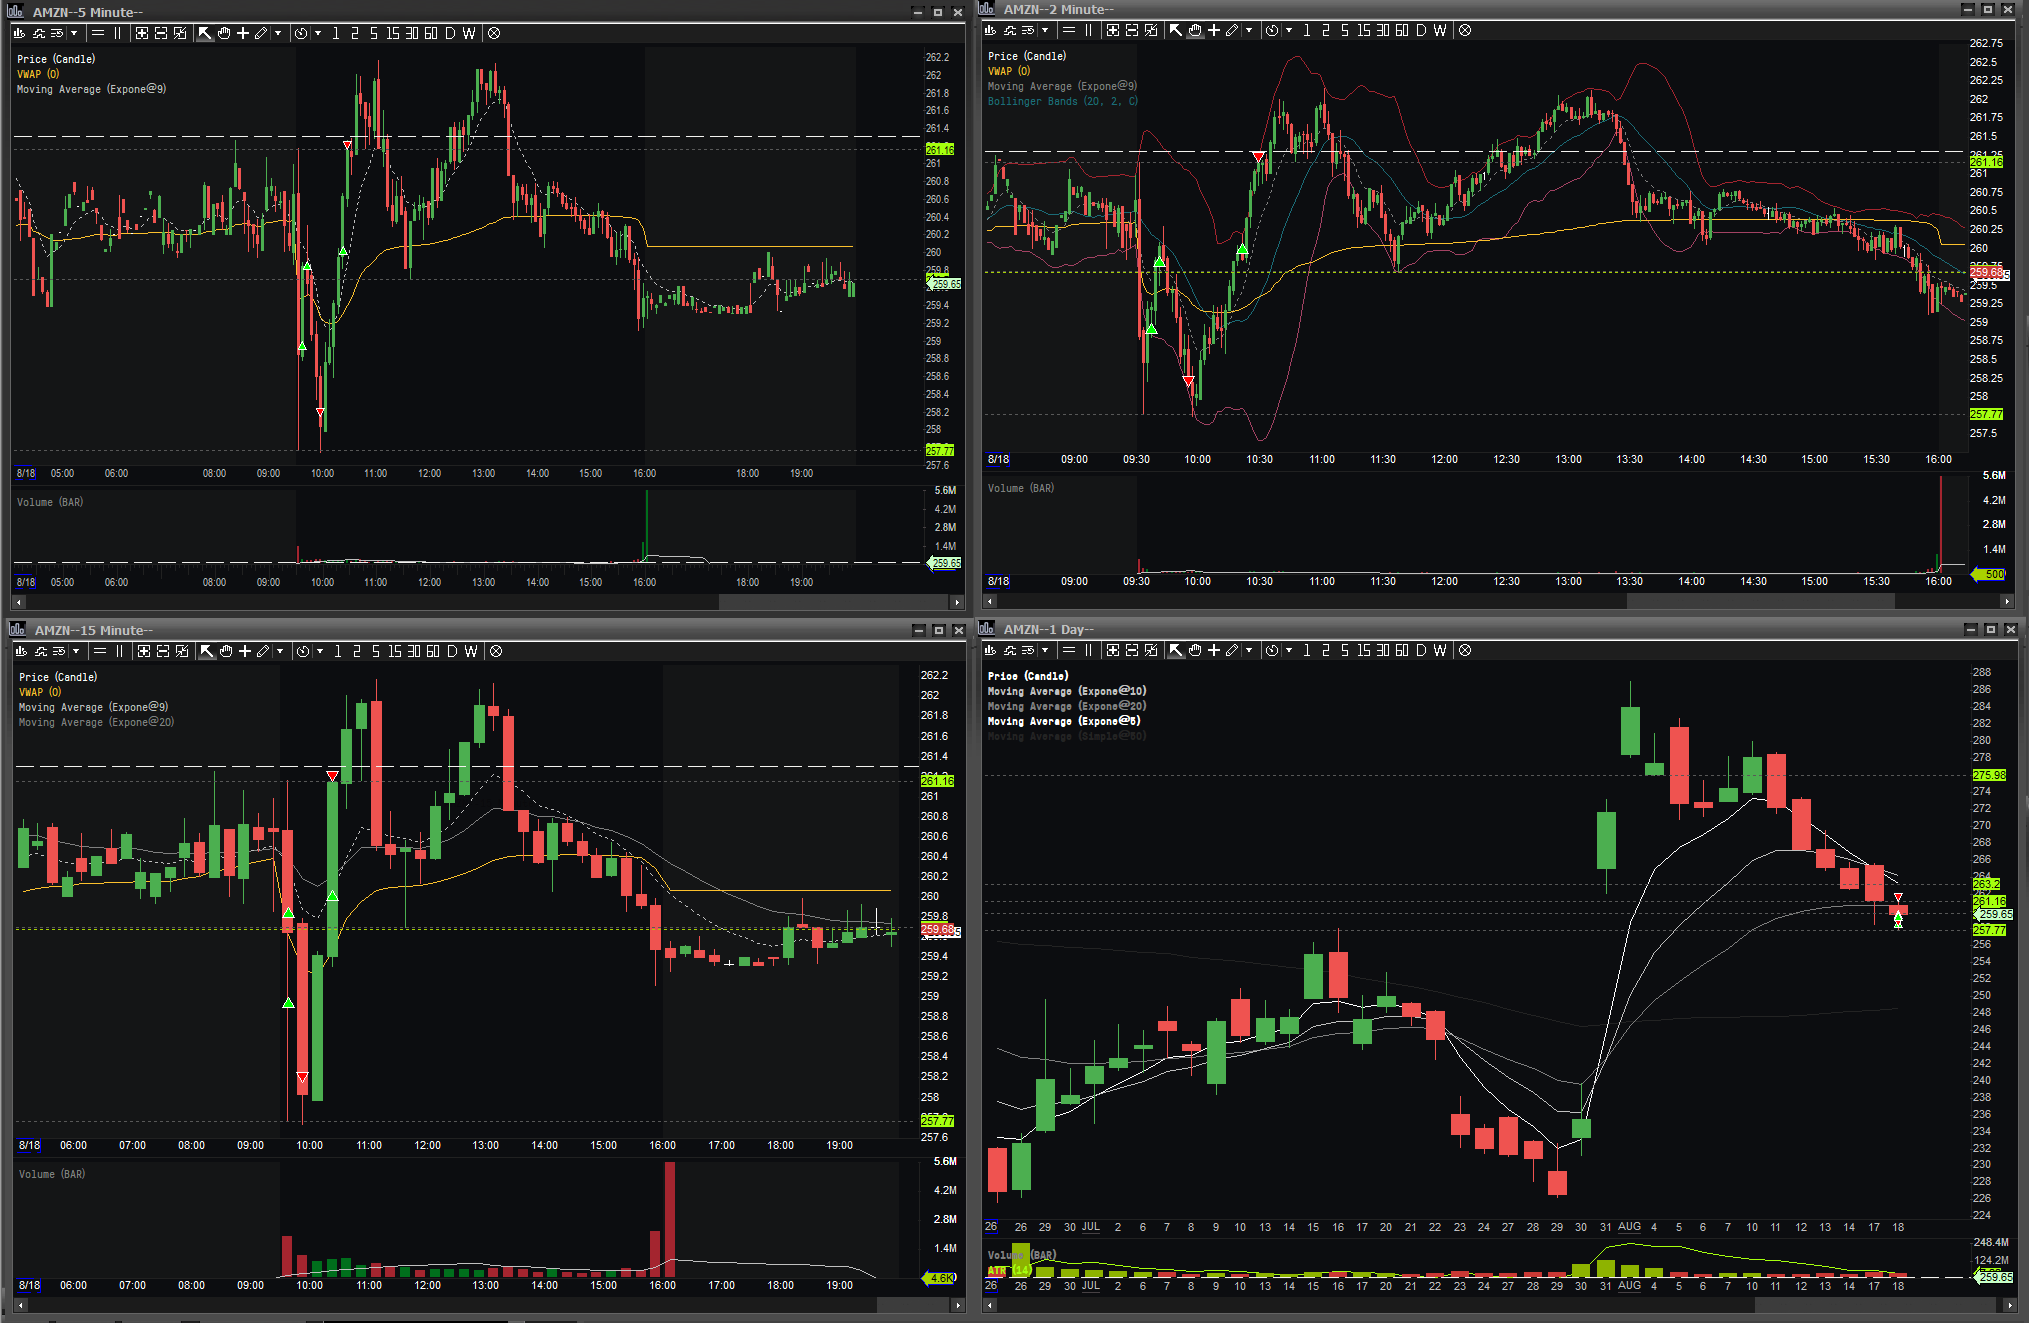Click reset zoom icon in 1 Day chart
Image resolution: width=2029 pixels, height=1323 pixels.
tap(1151, 650)
